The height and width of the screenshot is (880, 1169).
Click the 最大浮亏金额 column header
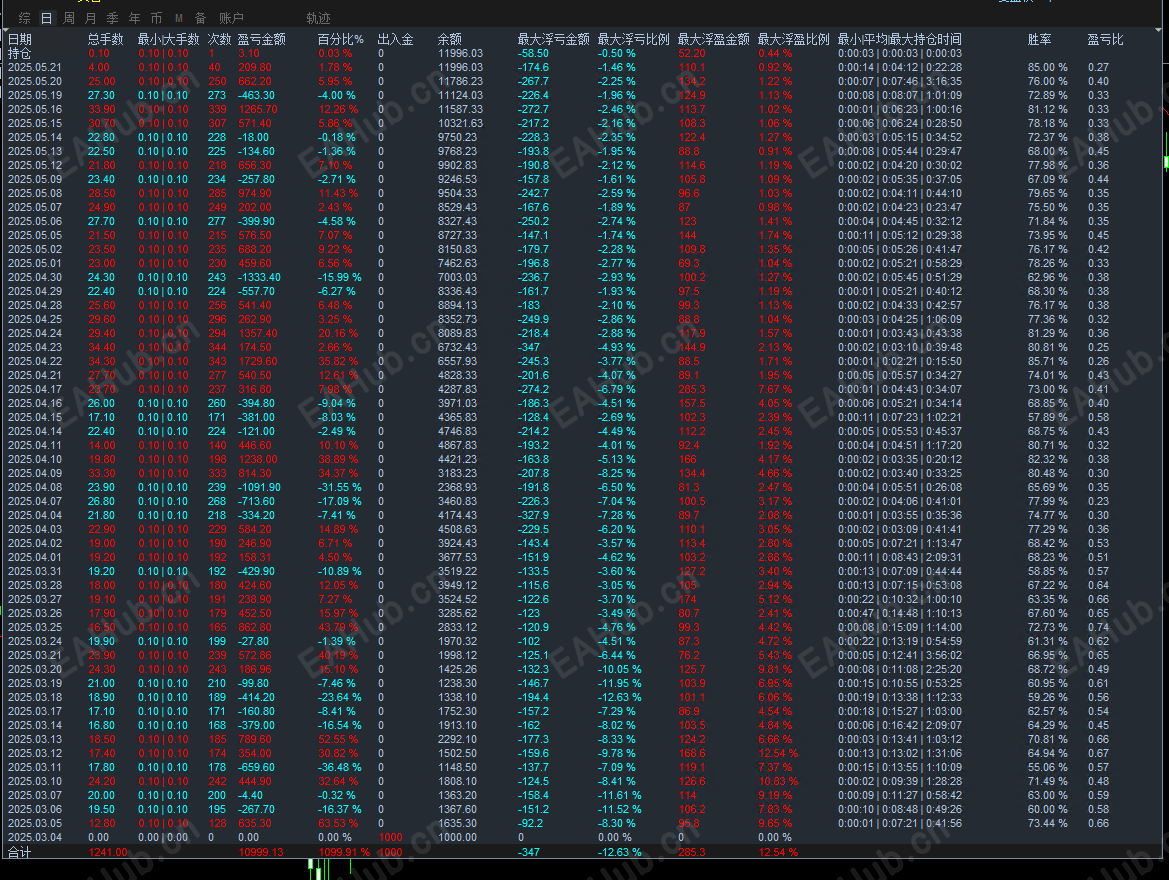553,40
